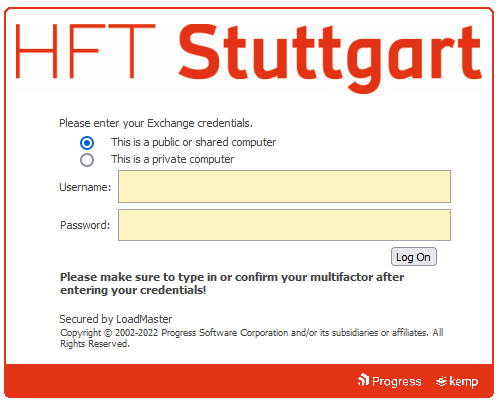Click the Progress logo icon in footer
Image resolution: width=499 pixels, height=401 pixels.
363,380
